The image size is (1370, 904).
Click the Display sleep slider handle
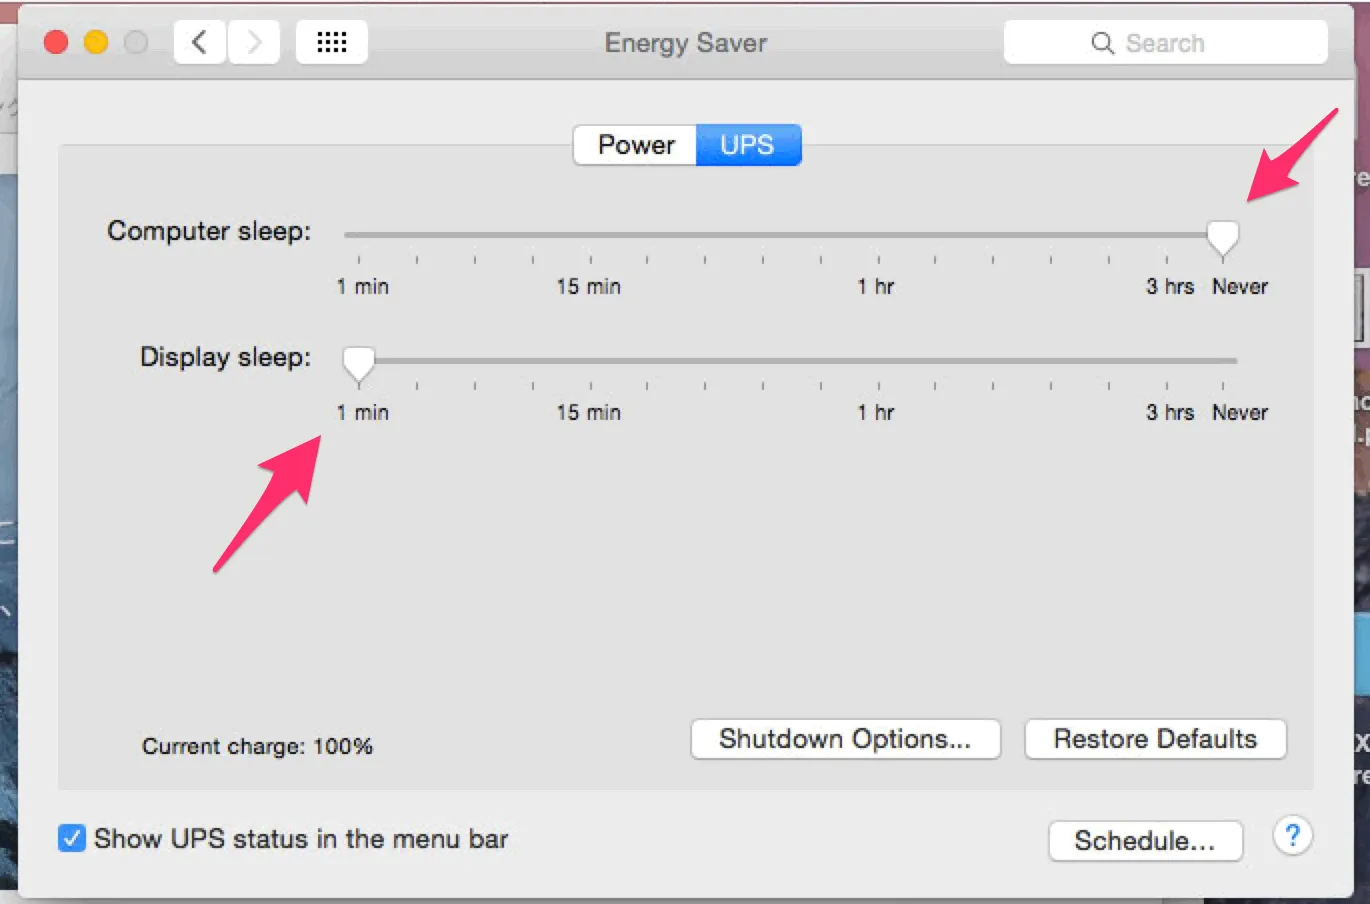pos(359,362)
